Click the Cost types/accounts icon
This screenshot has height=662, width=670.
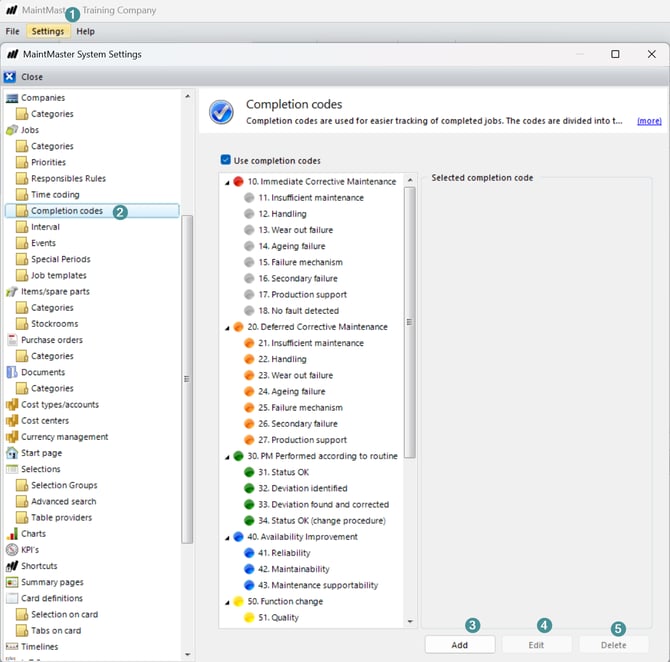pyautogui.click(x=12, y=404)
